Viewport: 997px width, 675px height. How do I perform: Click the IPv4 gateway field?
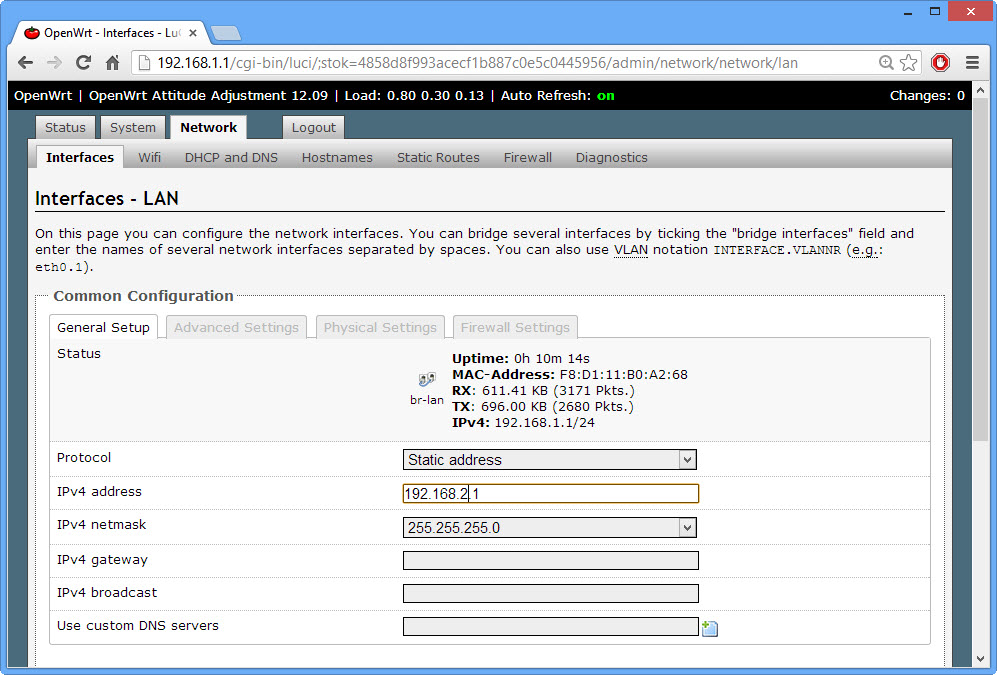(x=551, y=560)
